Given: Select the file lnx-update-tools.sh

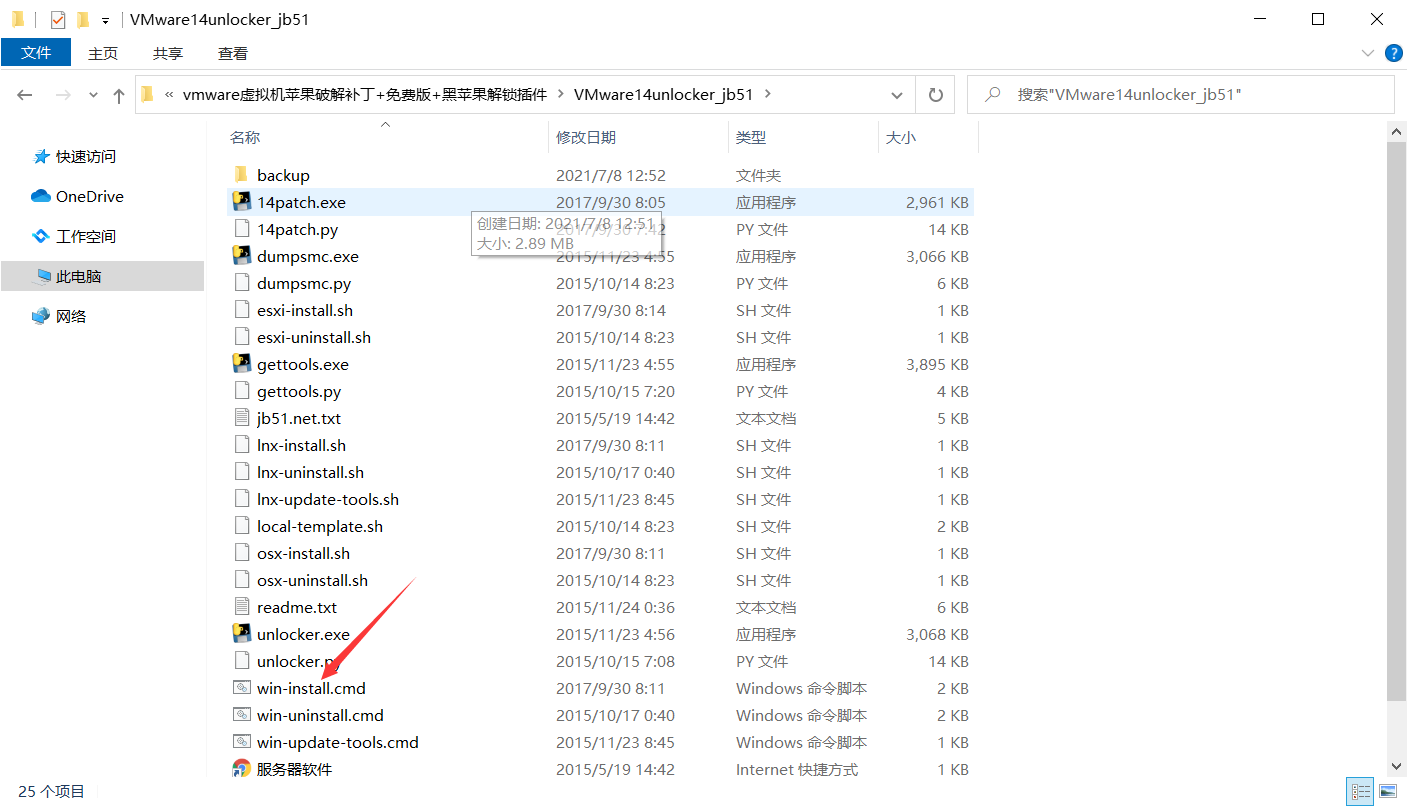Looking at the screenshot, I should pyautogui.click(x=328, y=499).
